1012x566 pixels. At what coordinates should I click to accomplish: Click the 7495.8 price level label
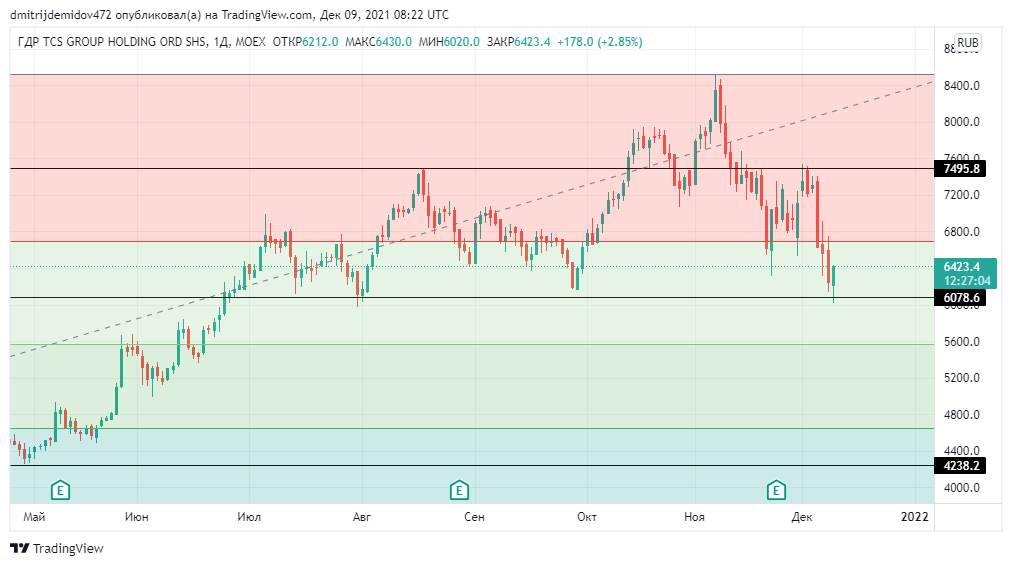click(x=960, y=169)
